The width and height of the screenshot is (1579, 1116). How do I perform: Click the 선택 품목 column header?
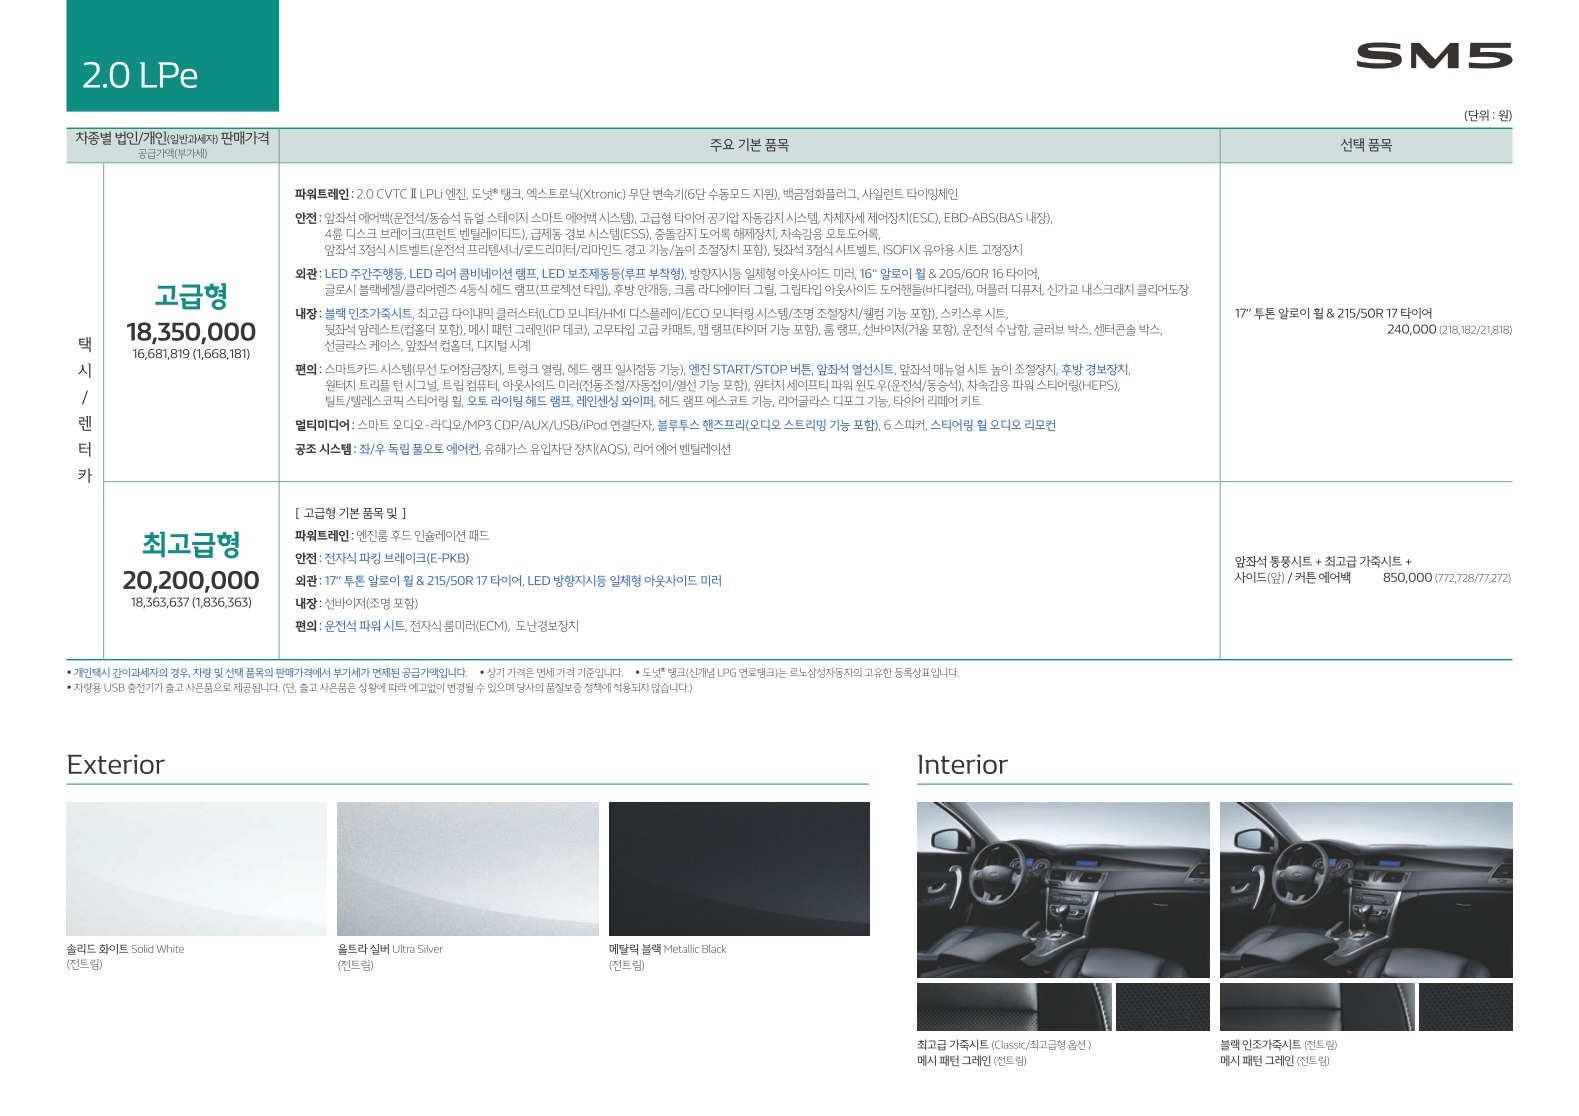1365,145
